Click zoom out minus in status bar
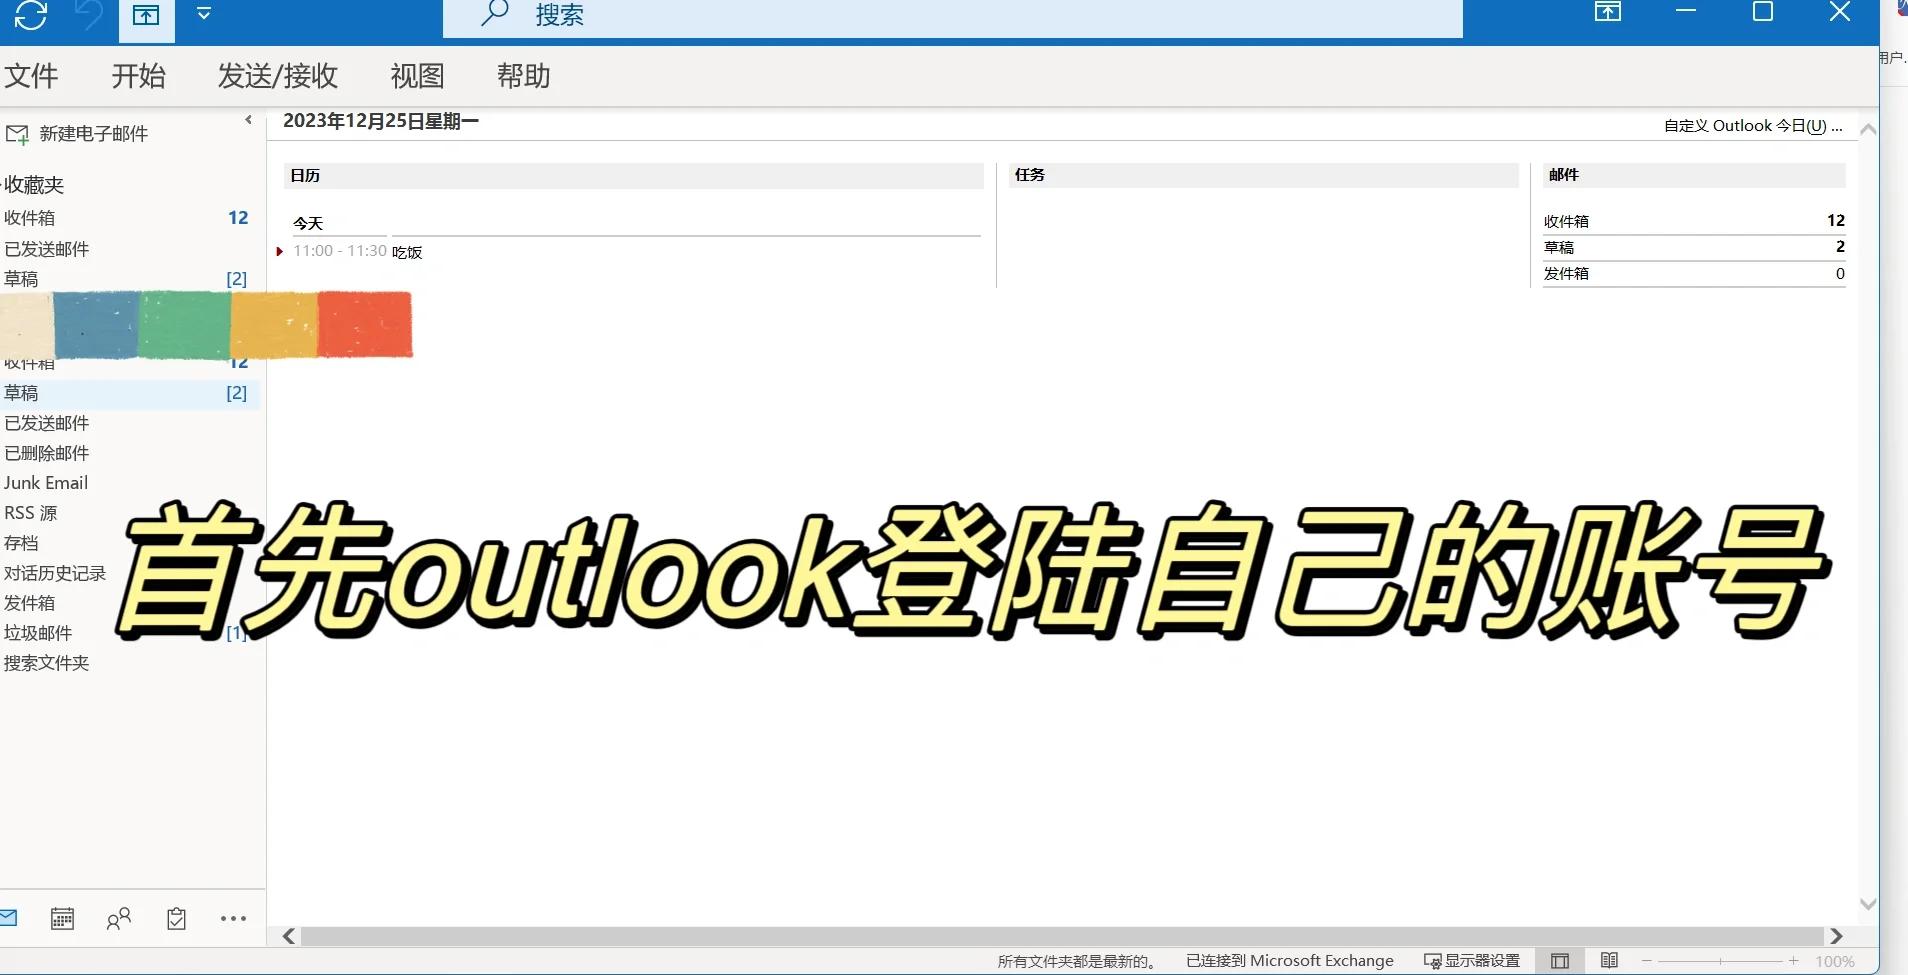Viewport: 1908px width, 975px height. click(1646, 961)
